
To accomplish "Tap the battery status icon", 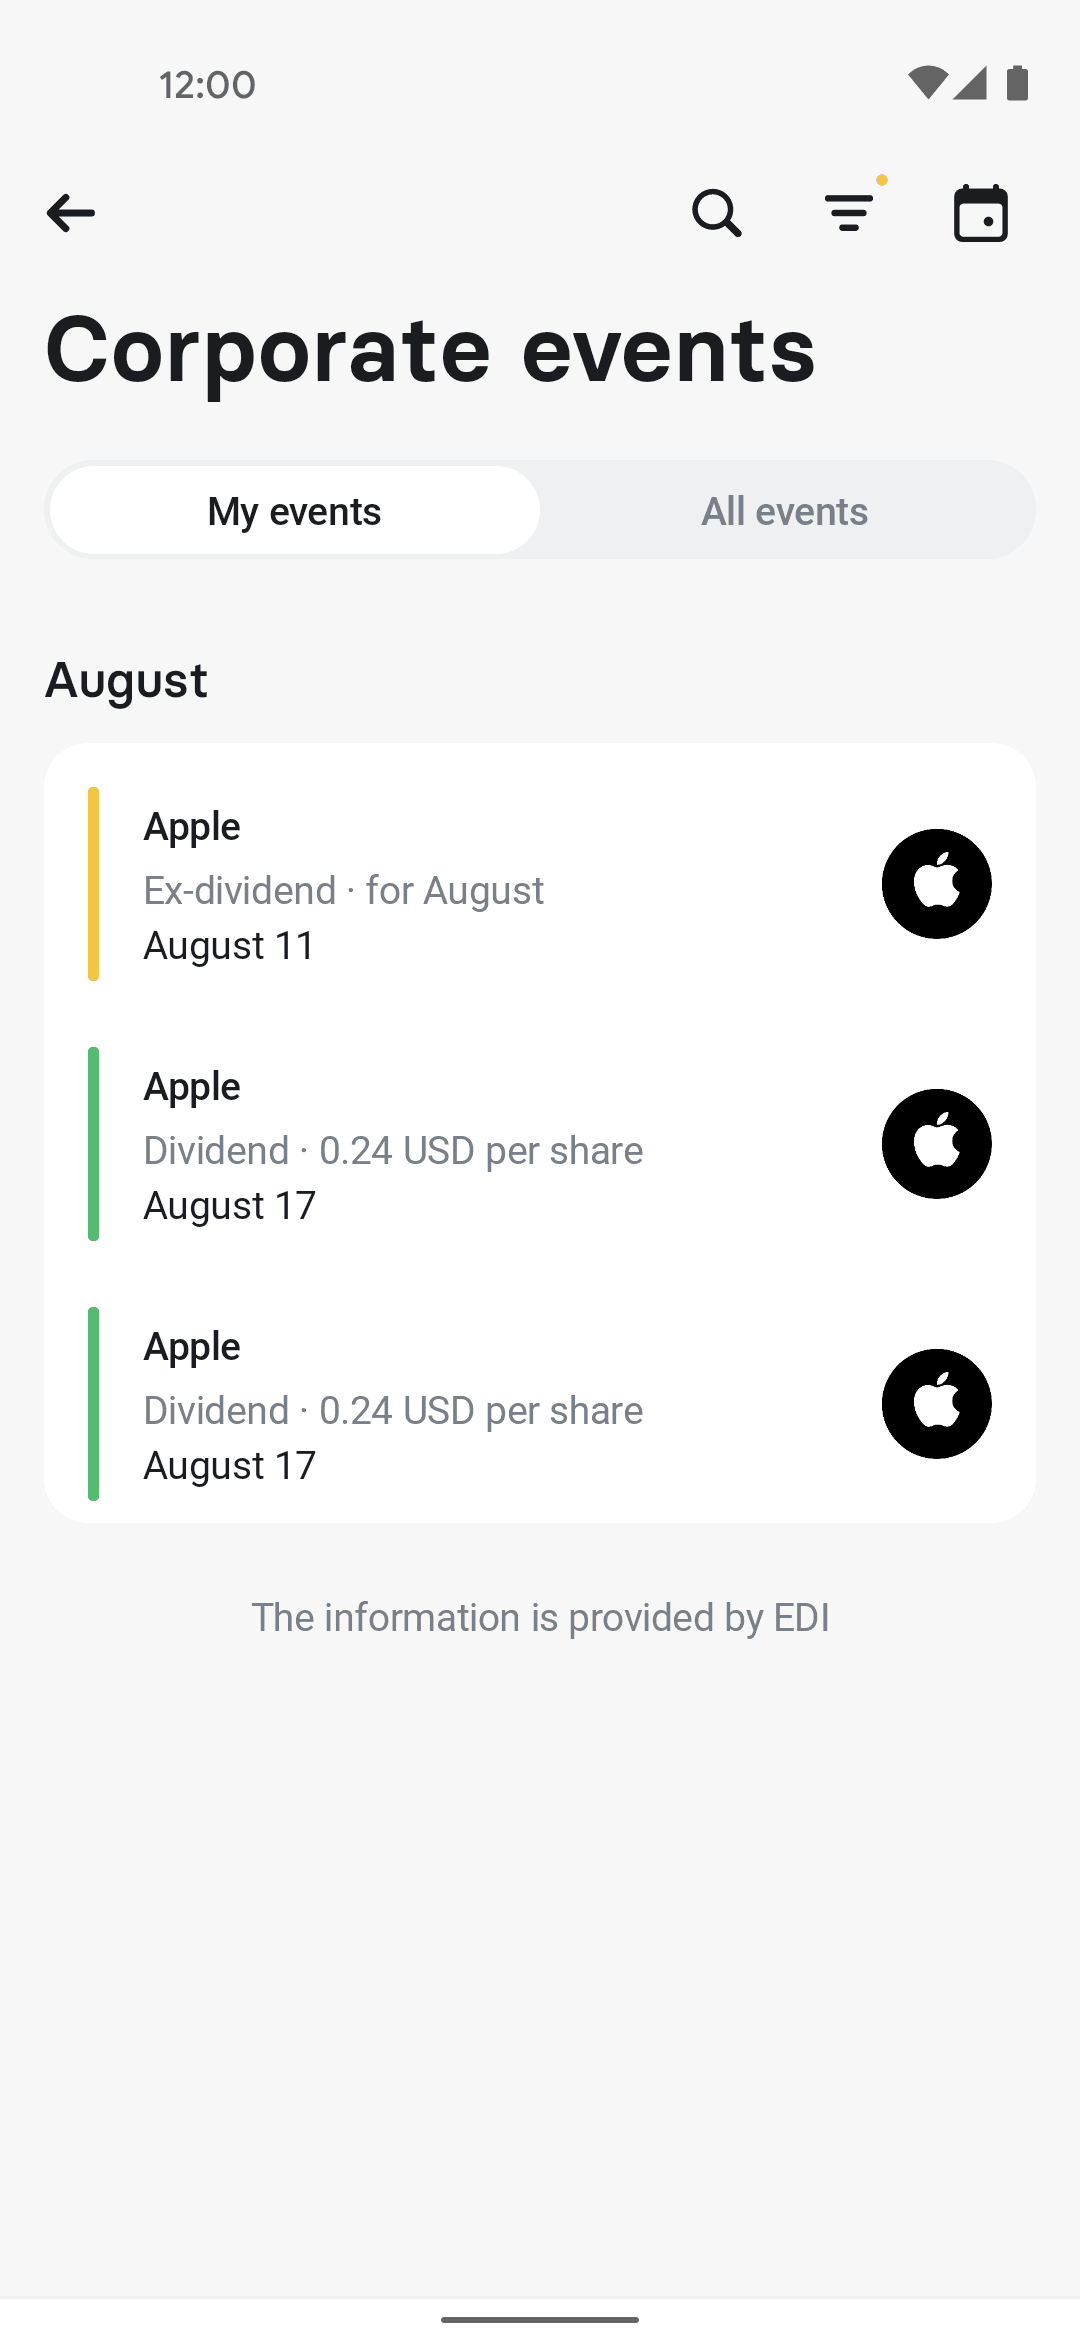I will 1017,84.
